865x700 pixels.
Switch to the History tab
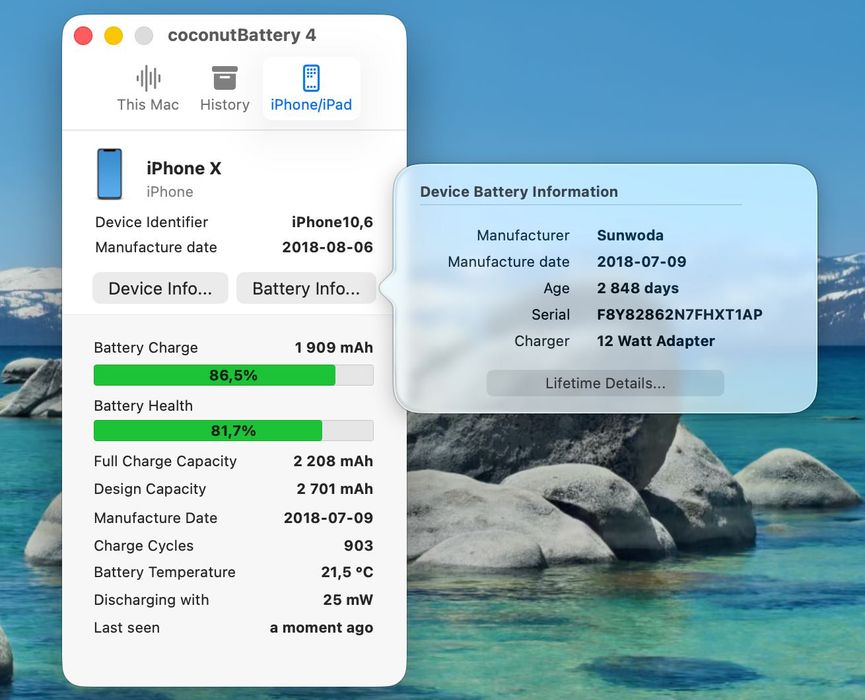click(x=225, y=89)
